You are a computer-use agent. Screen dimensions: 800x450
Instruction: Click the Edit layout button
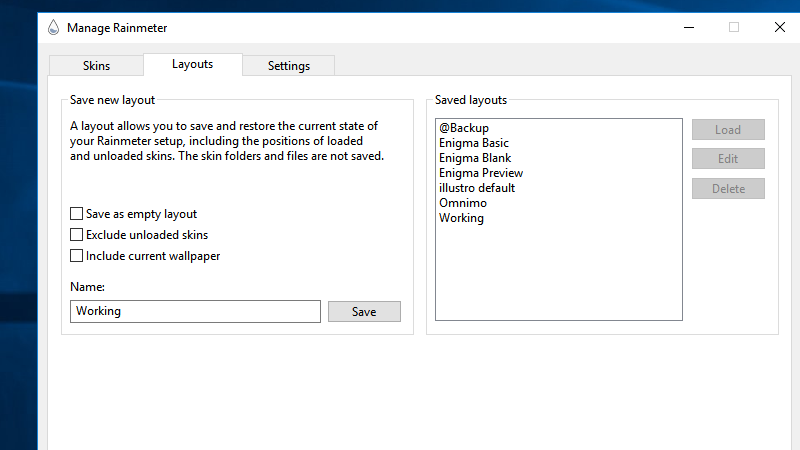(x=728, y=159)
